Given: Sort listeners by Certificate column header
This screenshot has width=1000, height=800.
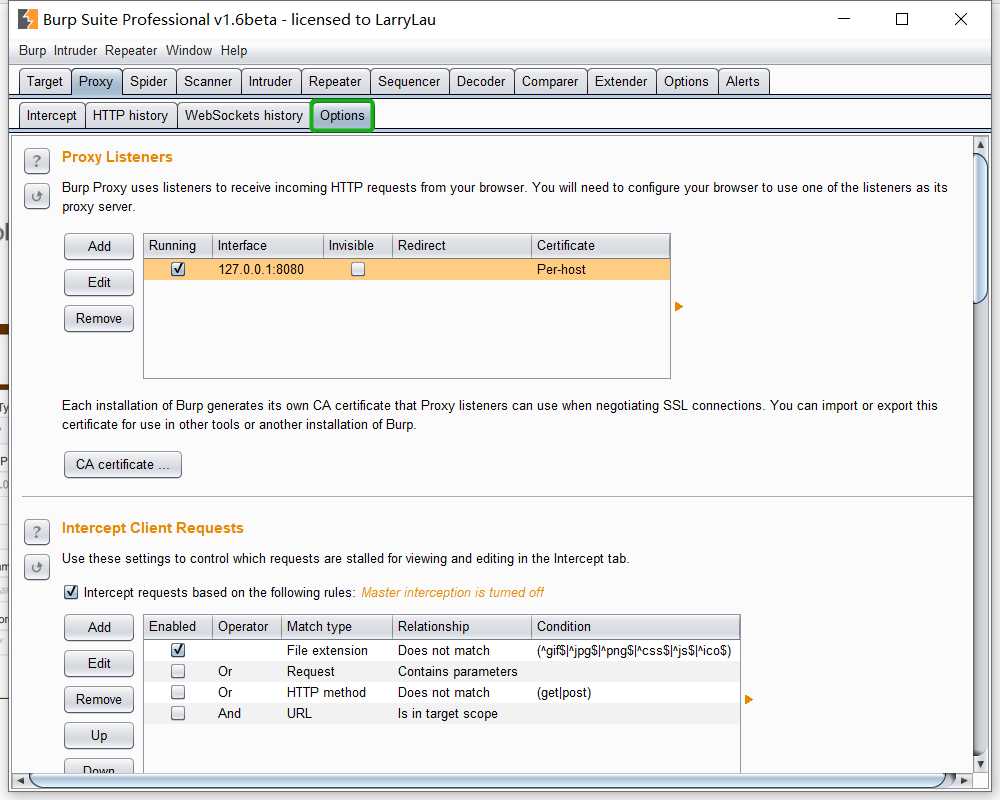Looking at the screenshot, I should click(600, 246).
